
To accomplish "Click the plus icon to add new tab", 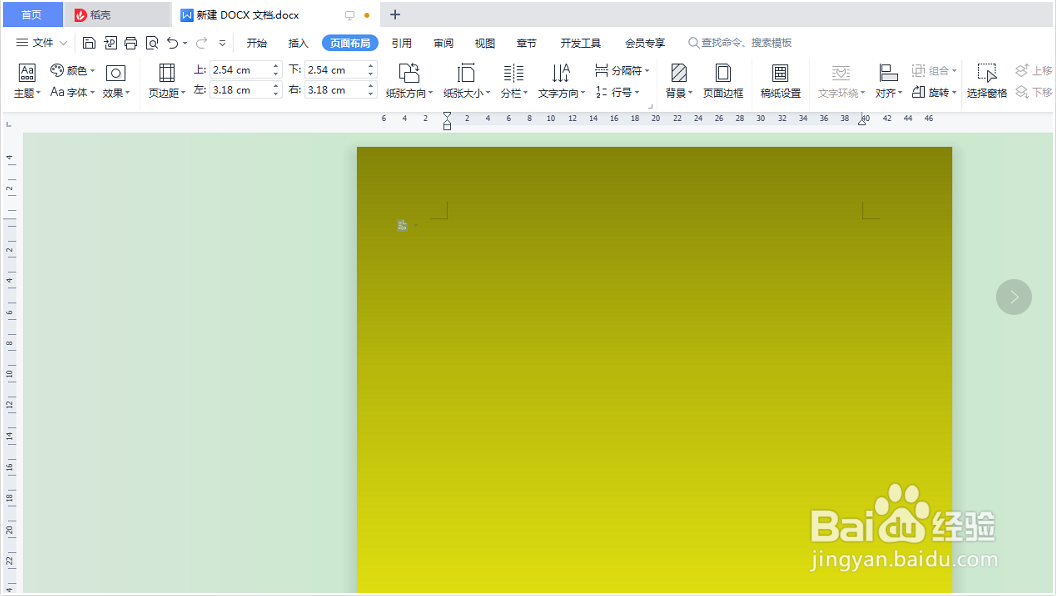I will click(395, 14).
